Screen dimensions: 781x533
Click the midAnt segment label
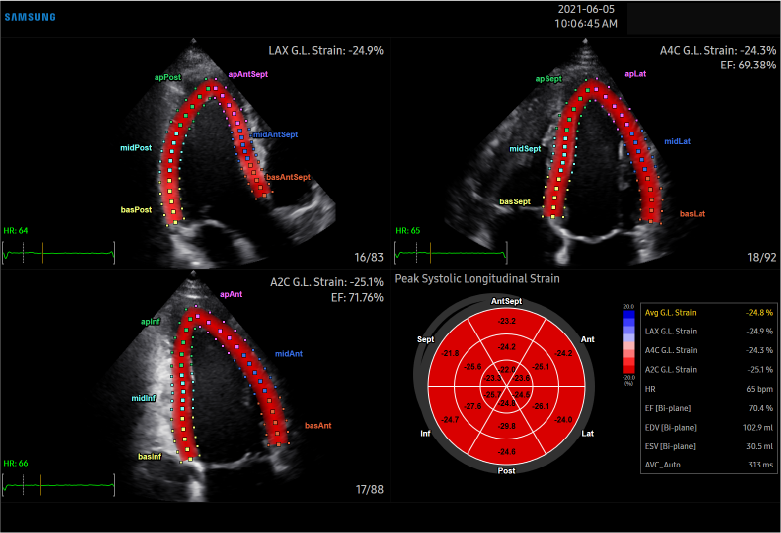click(289, 354)
